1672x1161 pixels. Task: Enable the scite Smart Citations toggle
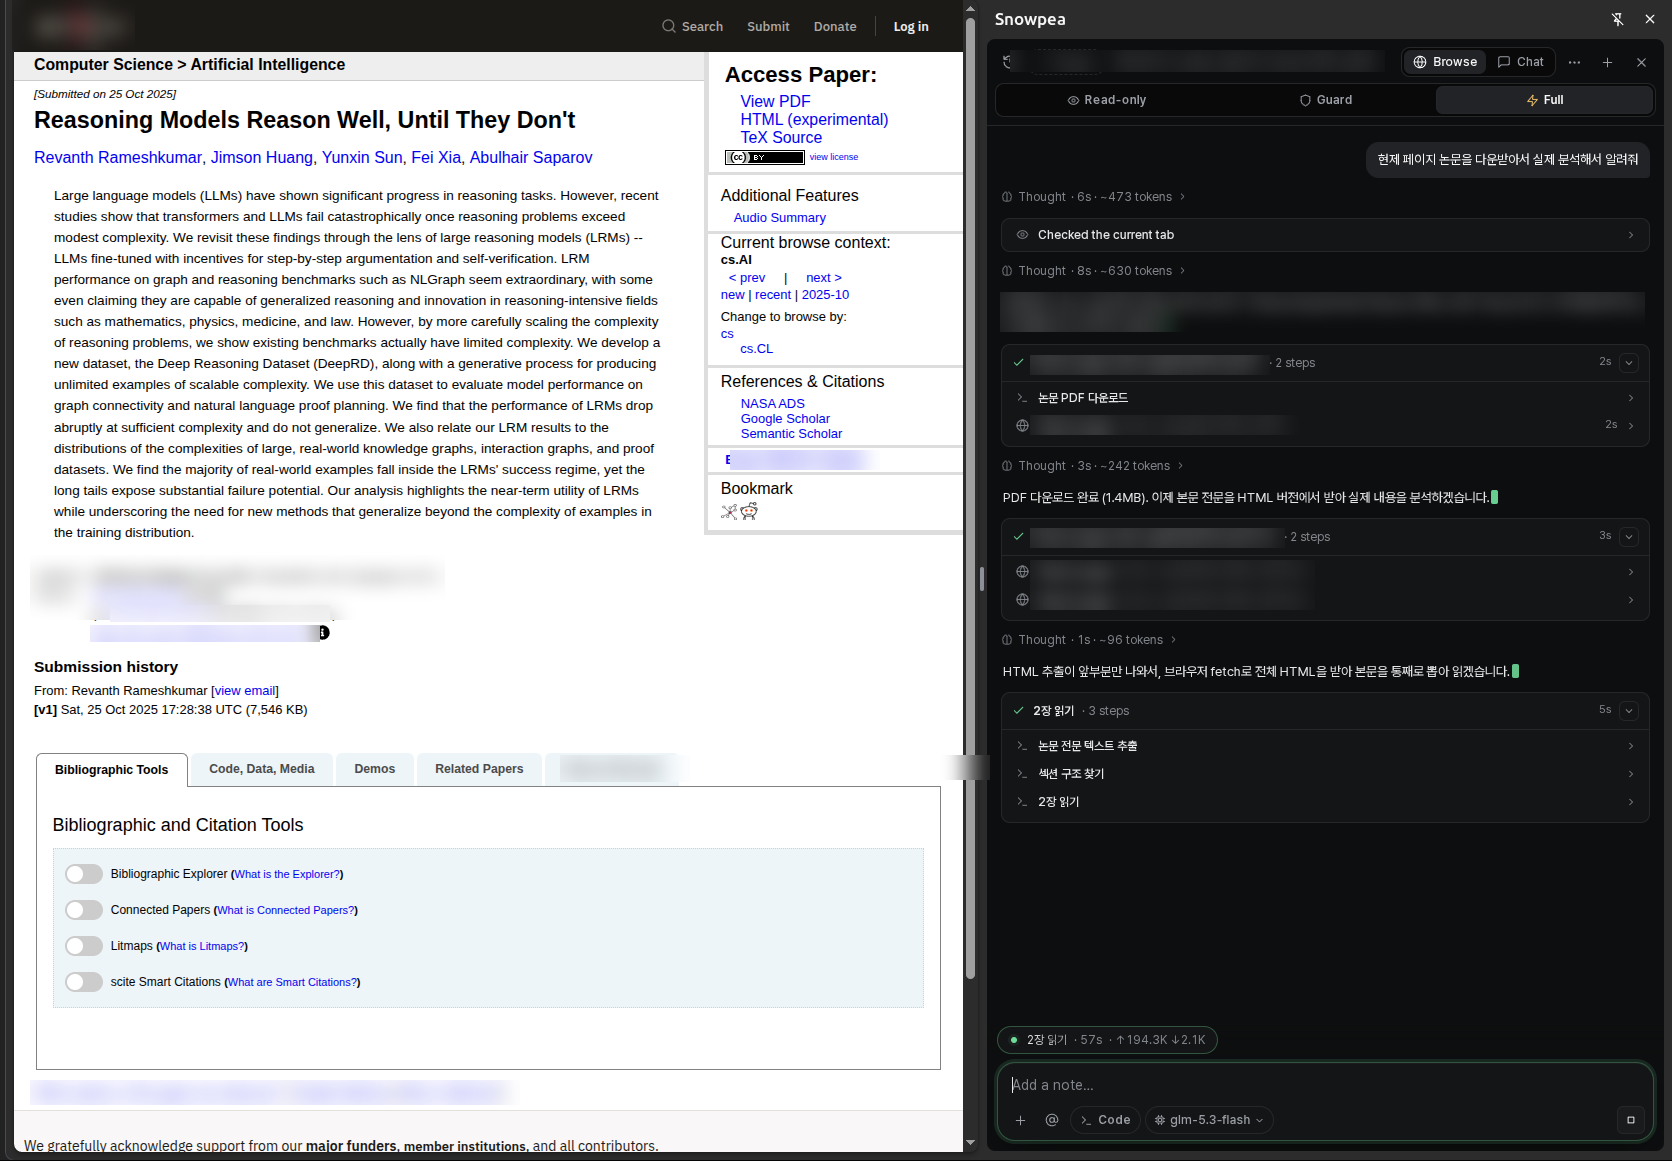click(84, 982)
